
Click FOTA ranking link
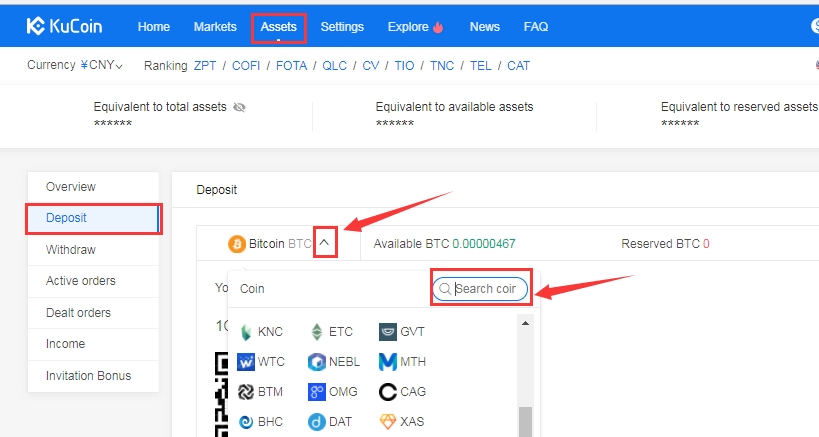pyautogui.click(x=291, y=66)
